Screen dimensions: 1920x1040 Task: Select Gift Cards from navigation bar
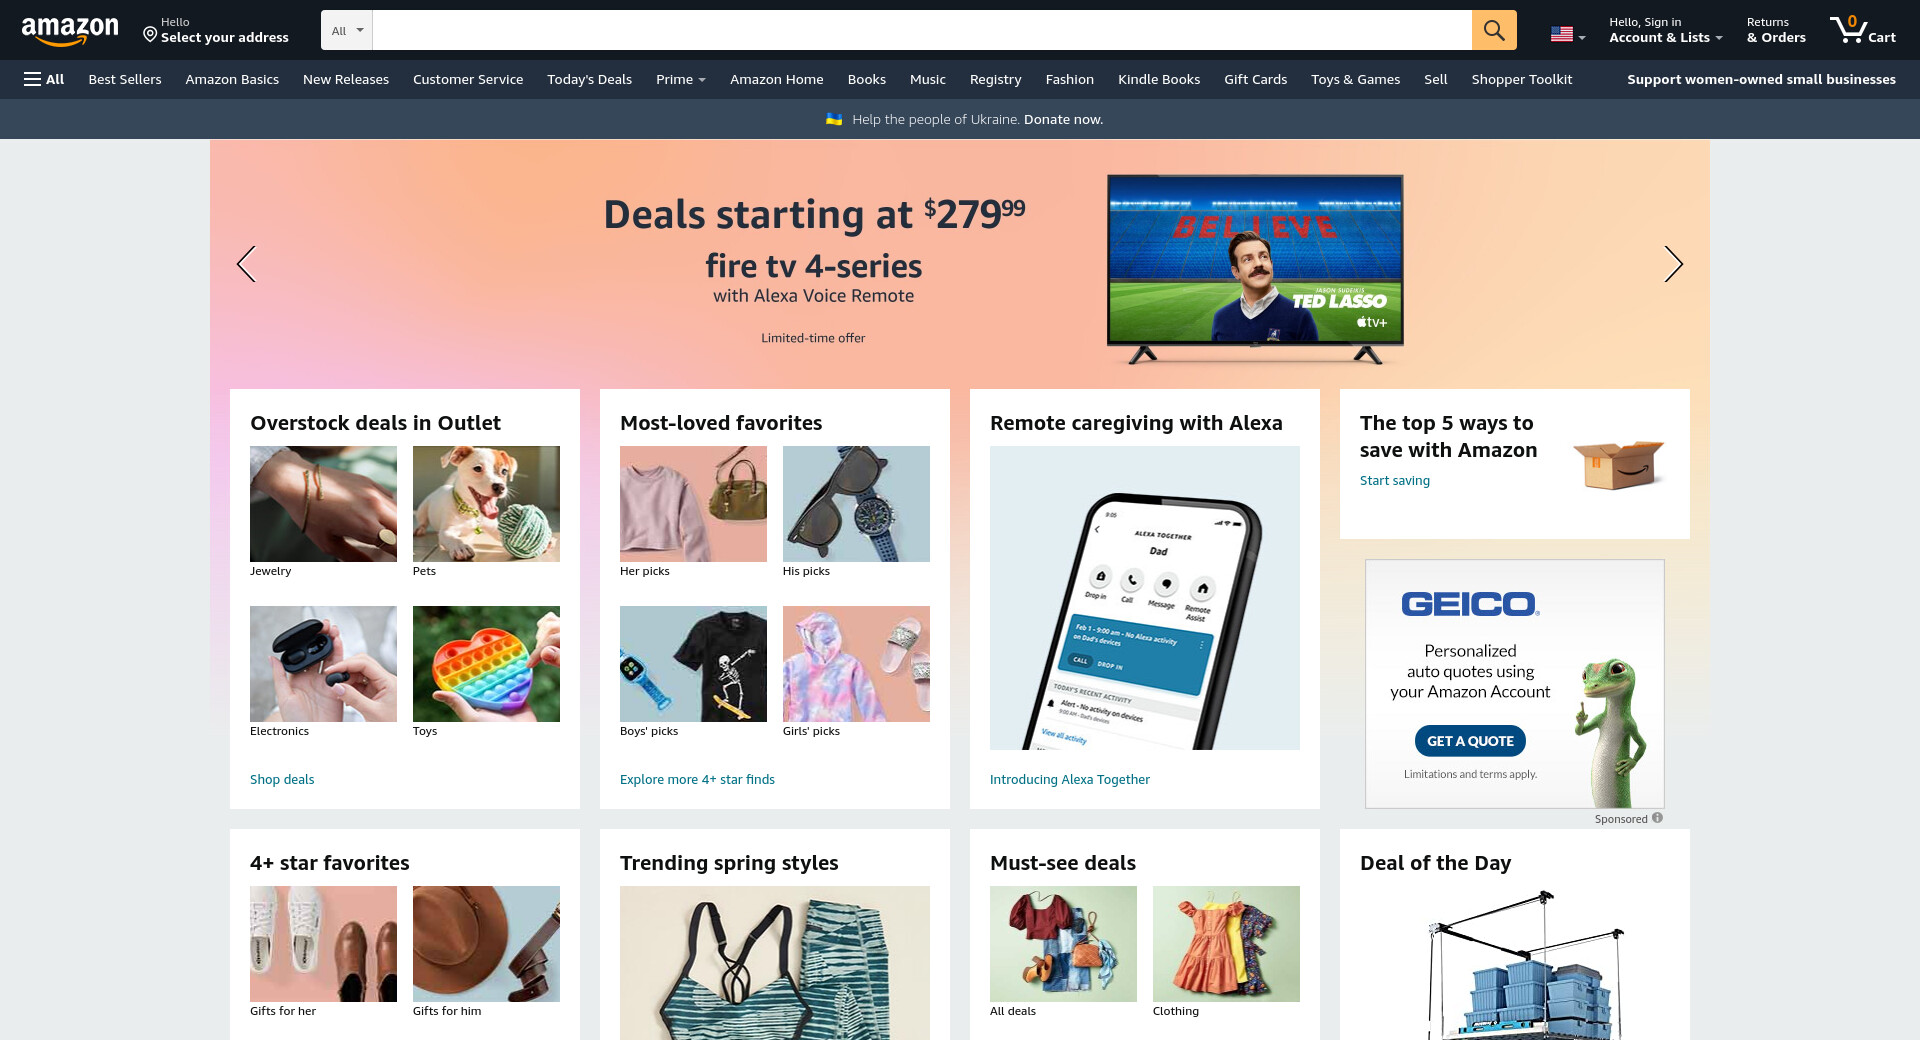[x=1255, y=79]
